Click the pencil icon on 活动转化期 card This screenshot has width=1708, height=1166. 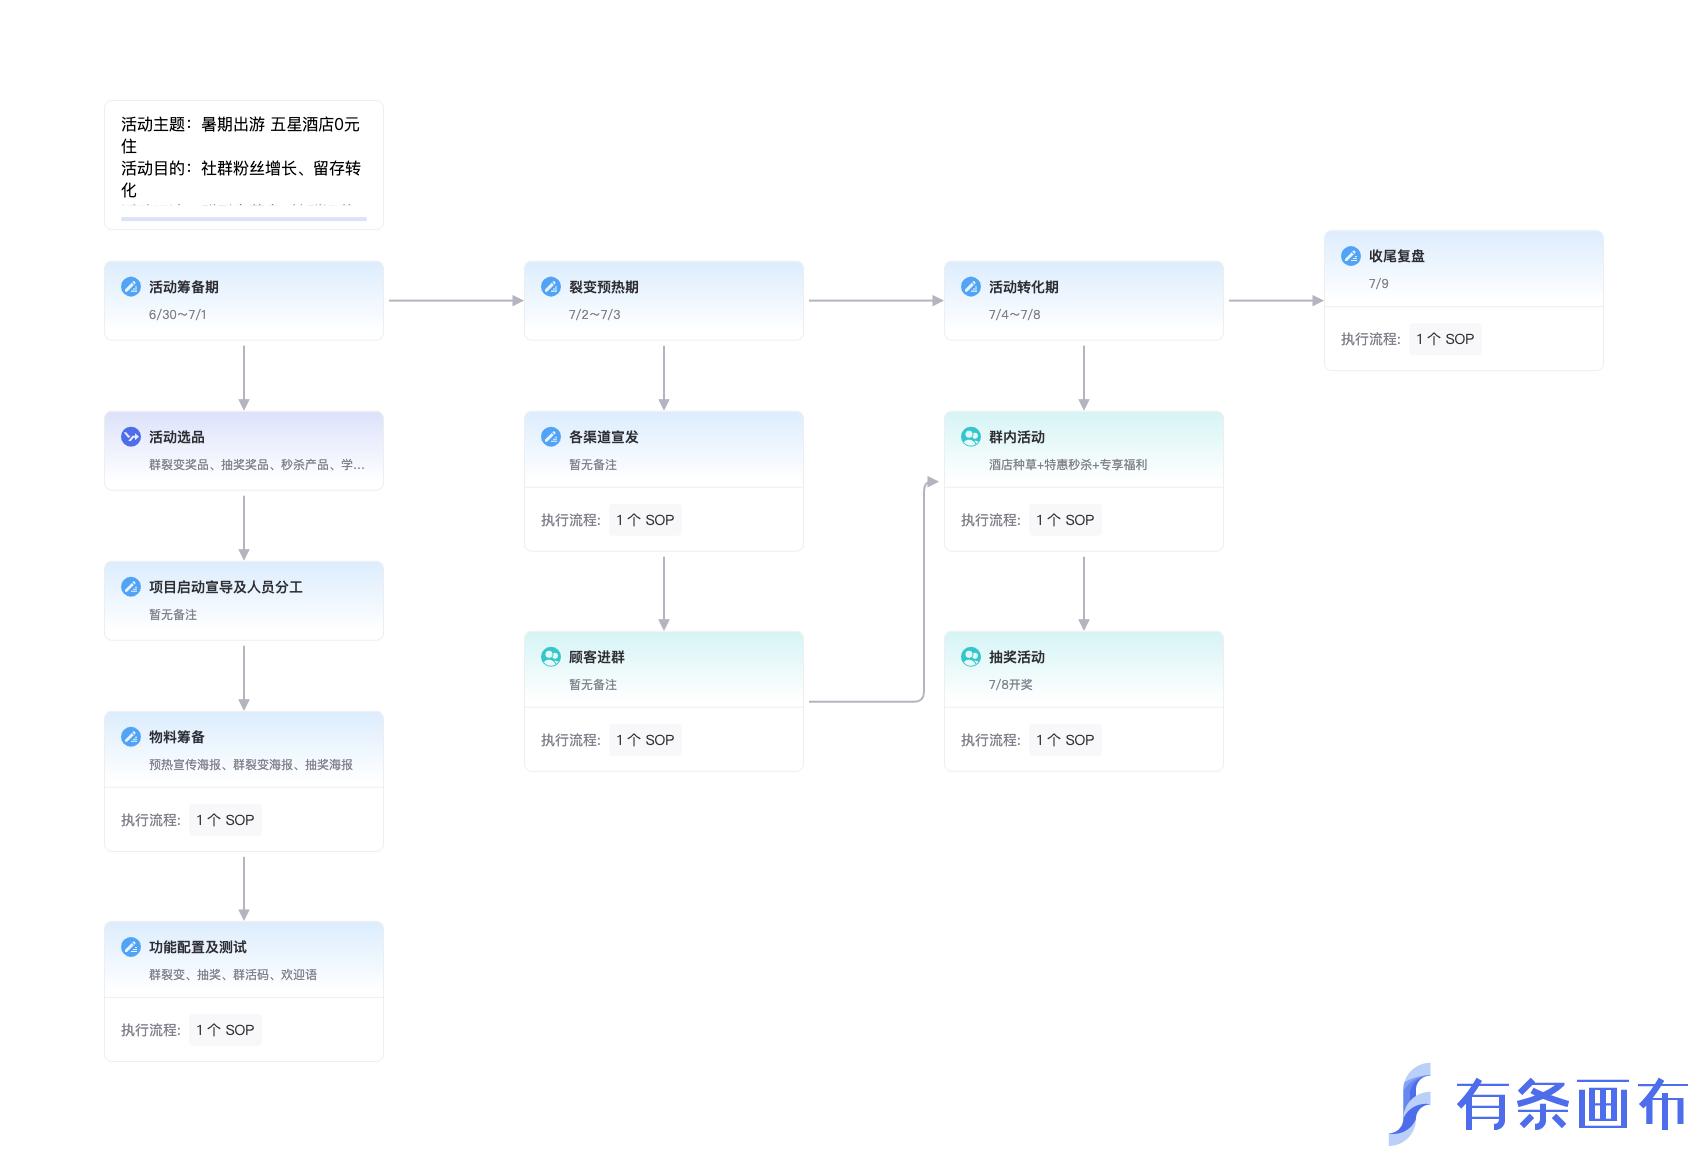coord(971,287)
